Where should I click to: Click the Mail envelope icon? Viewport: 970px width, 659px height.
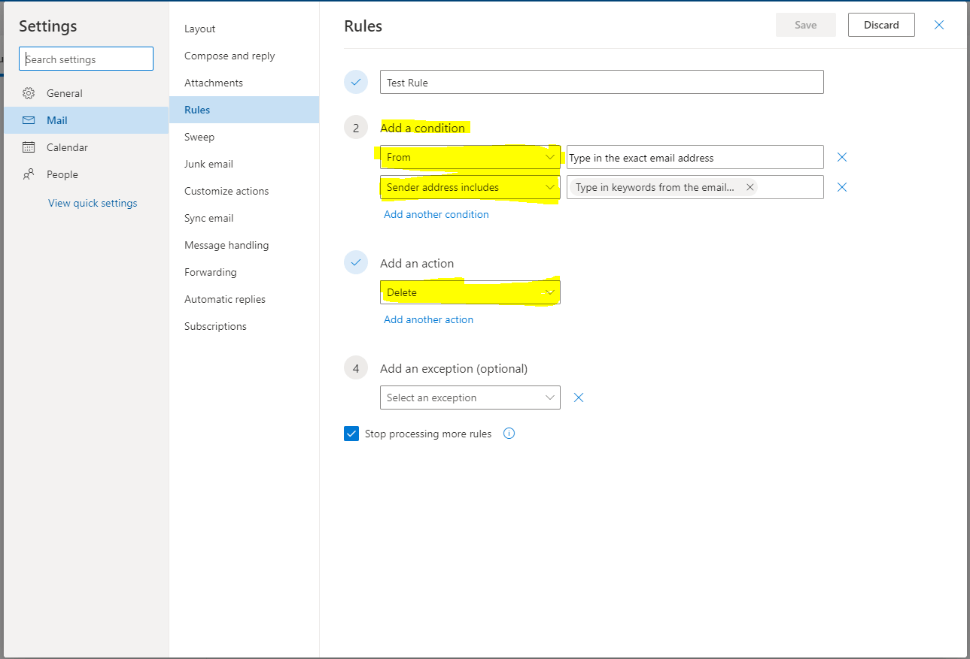point(28,120)
